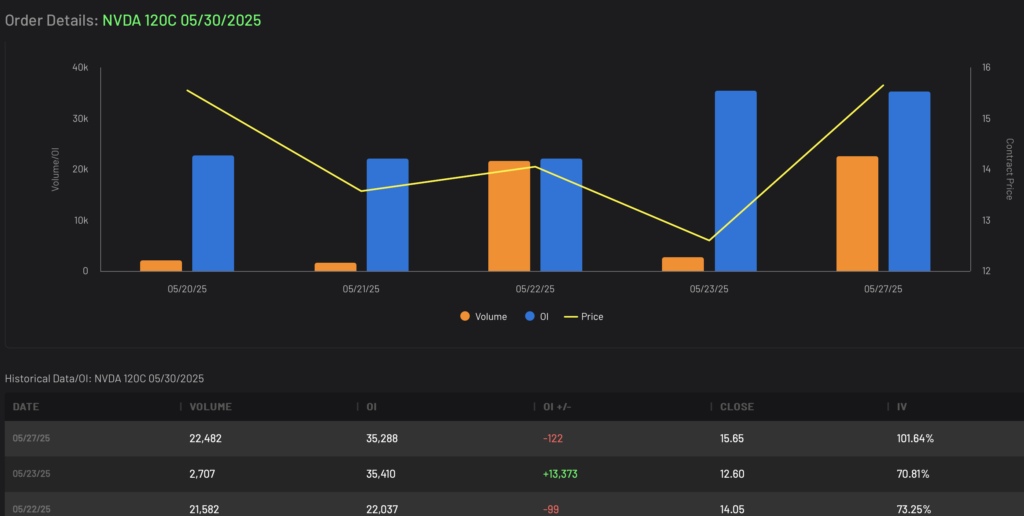Select the small Volume bar for 05/20/25
The height and width of the screenshot is (516, 1024).
point(161,266)
